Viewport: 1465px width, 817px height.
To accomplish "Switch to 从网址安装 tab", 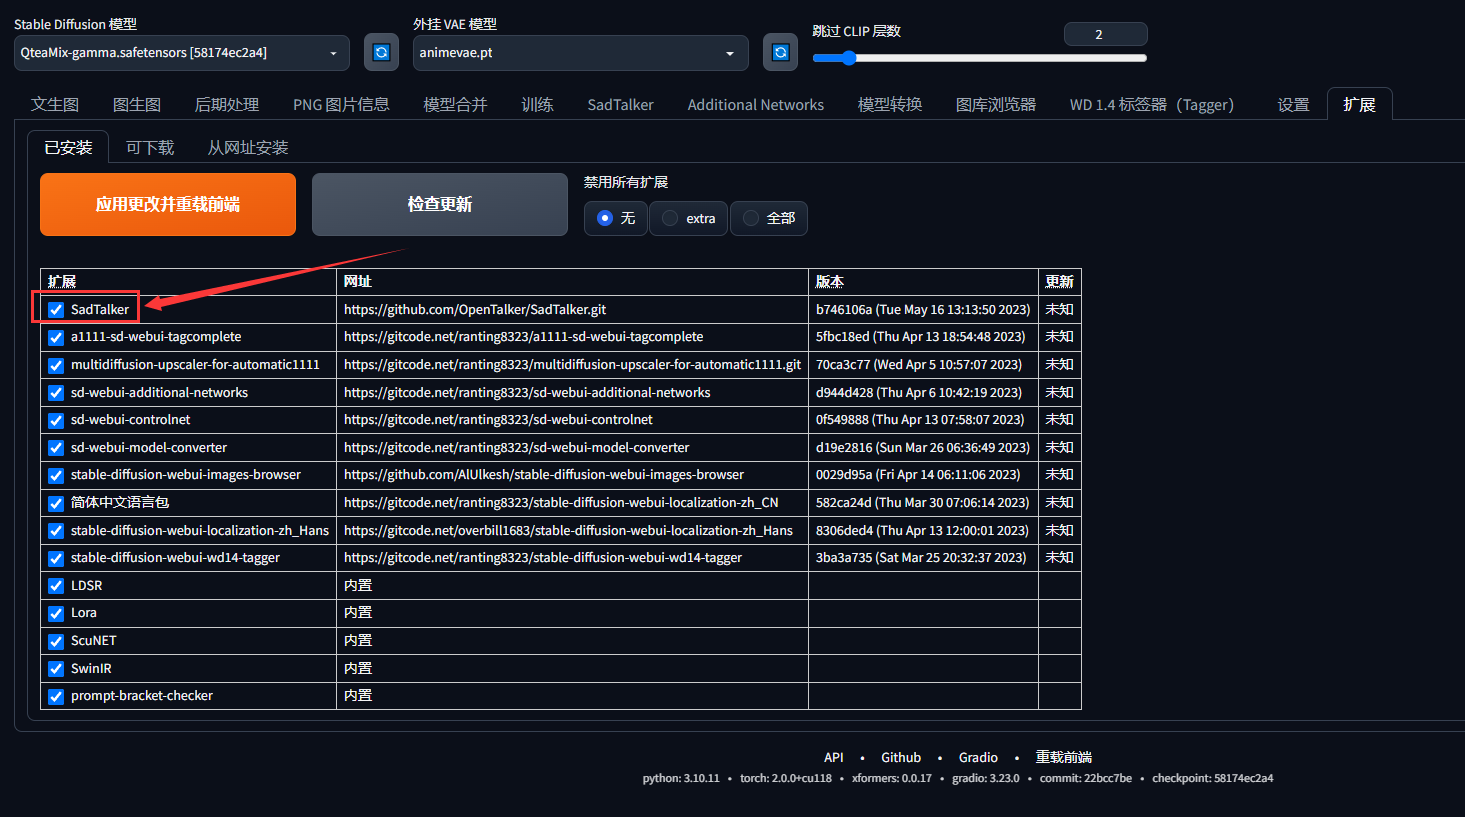I will pos(248,146).
